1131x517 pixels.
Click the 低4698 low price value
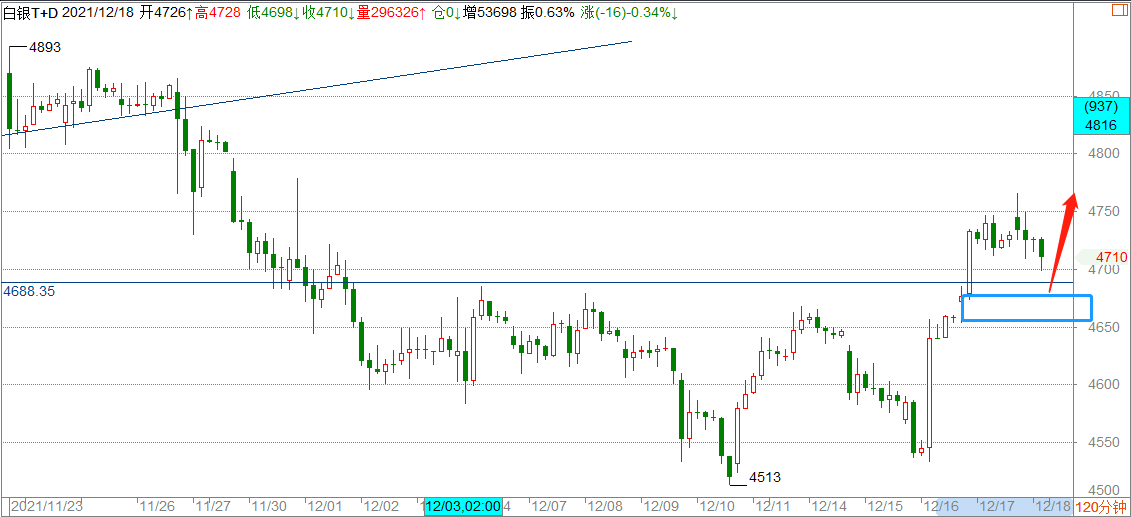tap(273, 12)
